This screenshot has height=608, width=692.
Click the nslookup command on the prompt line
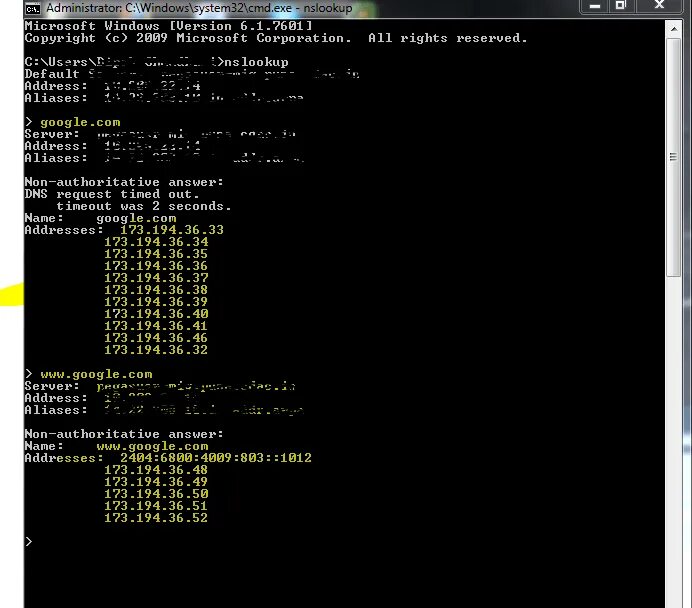[256, 62]
